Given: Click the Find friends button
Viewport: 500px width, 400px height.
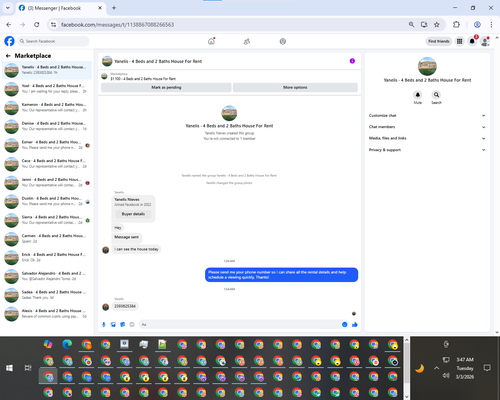Looking at the screenshot, I should coord(439,41).
